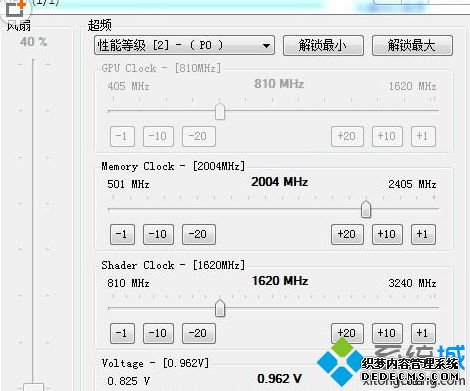Click the GPU Clock slider handle
Screen dimensions: 470x391
(220, 112)
